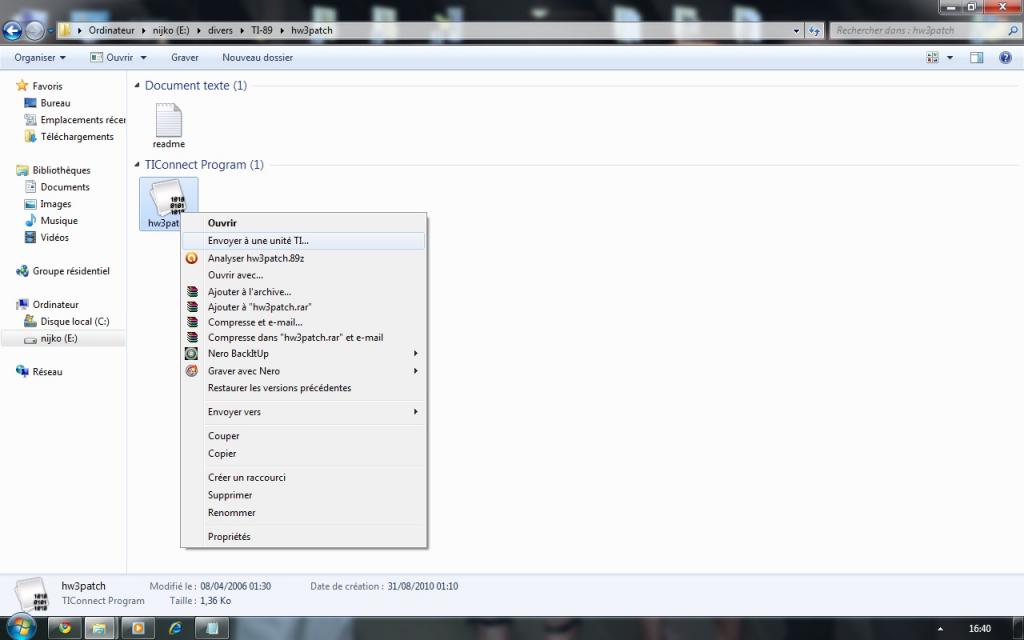
Task: Open Propriétés from the context menu
Action: click(304, 537)
